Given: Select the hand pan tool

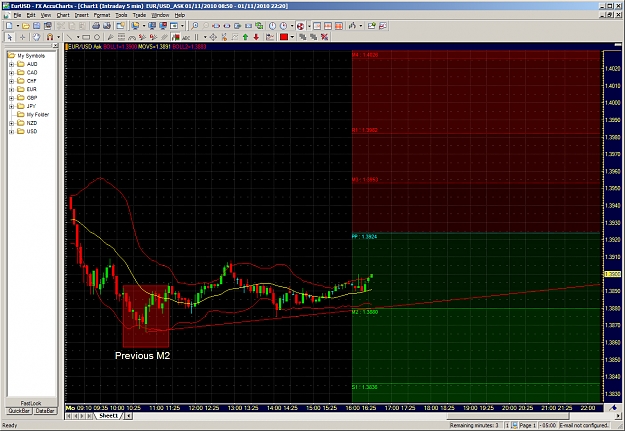Looking at the screenshot, I should 36,37.
